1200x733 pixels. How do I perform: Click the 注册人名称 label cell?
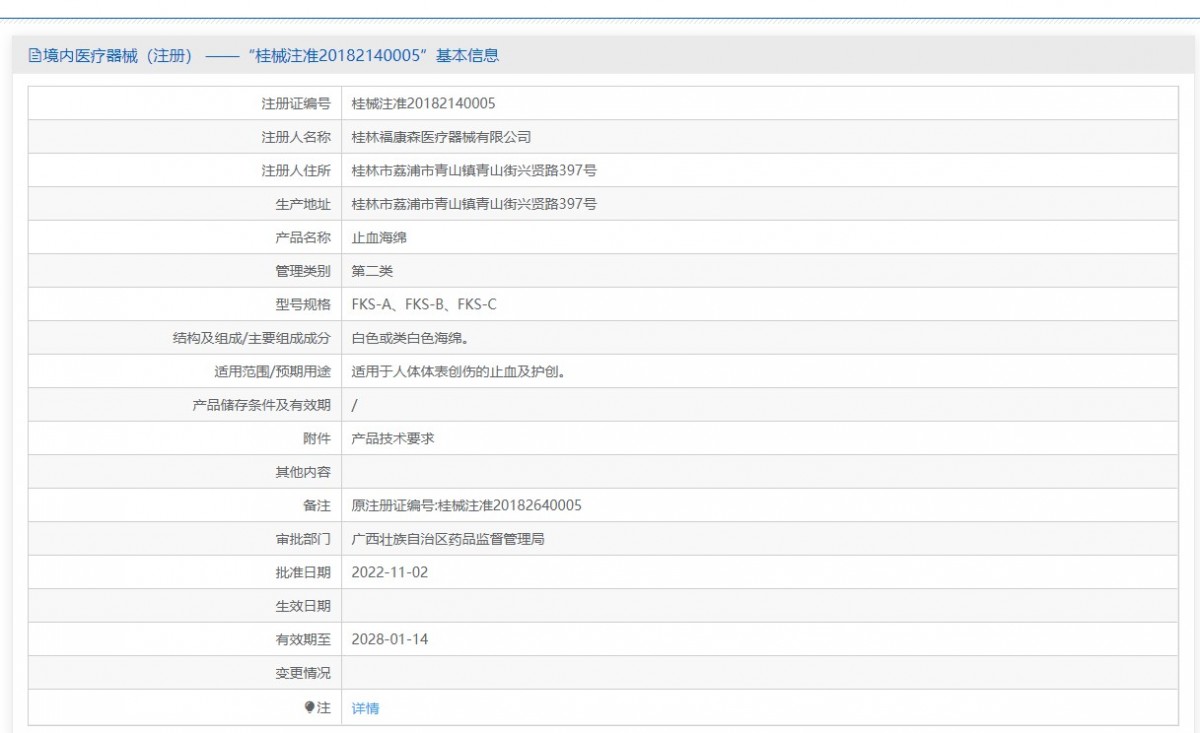[x=184, y=137]
